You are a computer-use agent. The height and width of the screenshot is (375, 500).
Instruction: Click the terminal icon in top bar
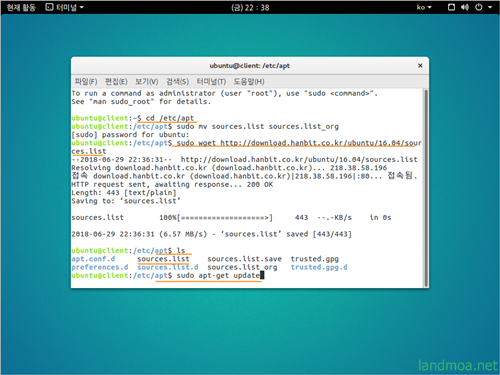(49, 7)
